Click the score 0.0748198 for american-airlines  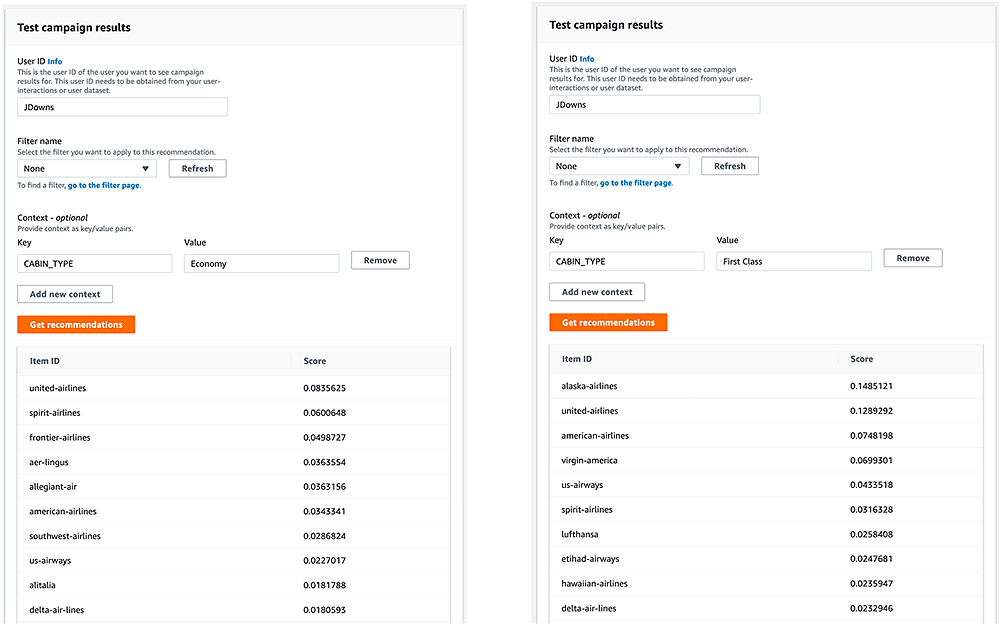[871, 436]
